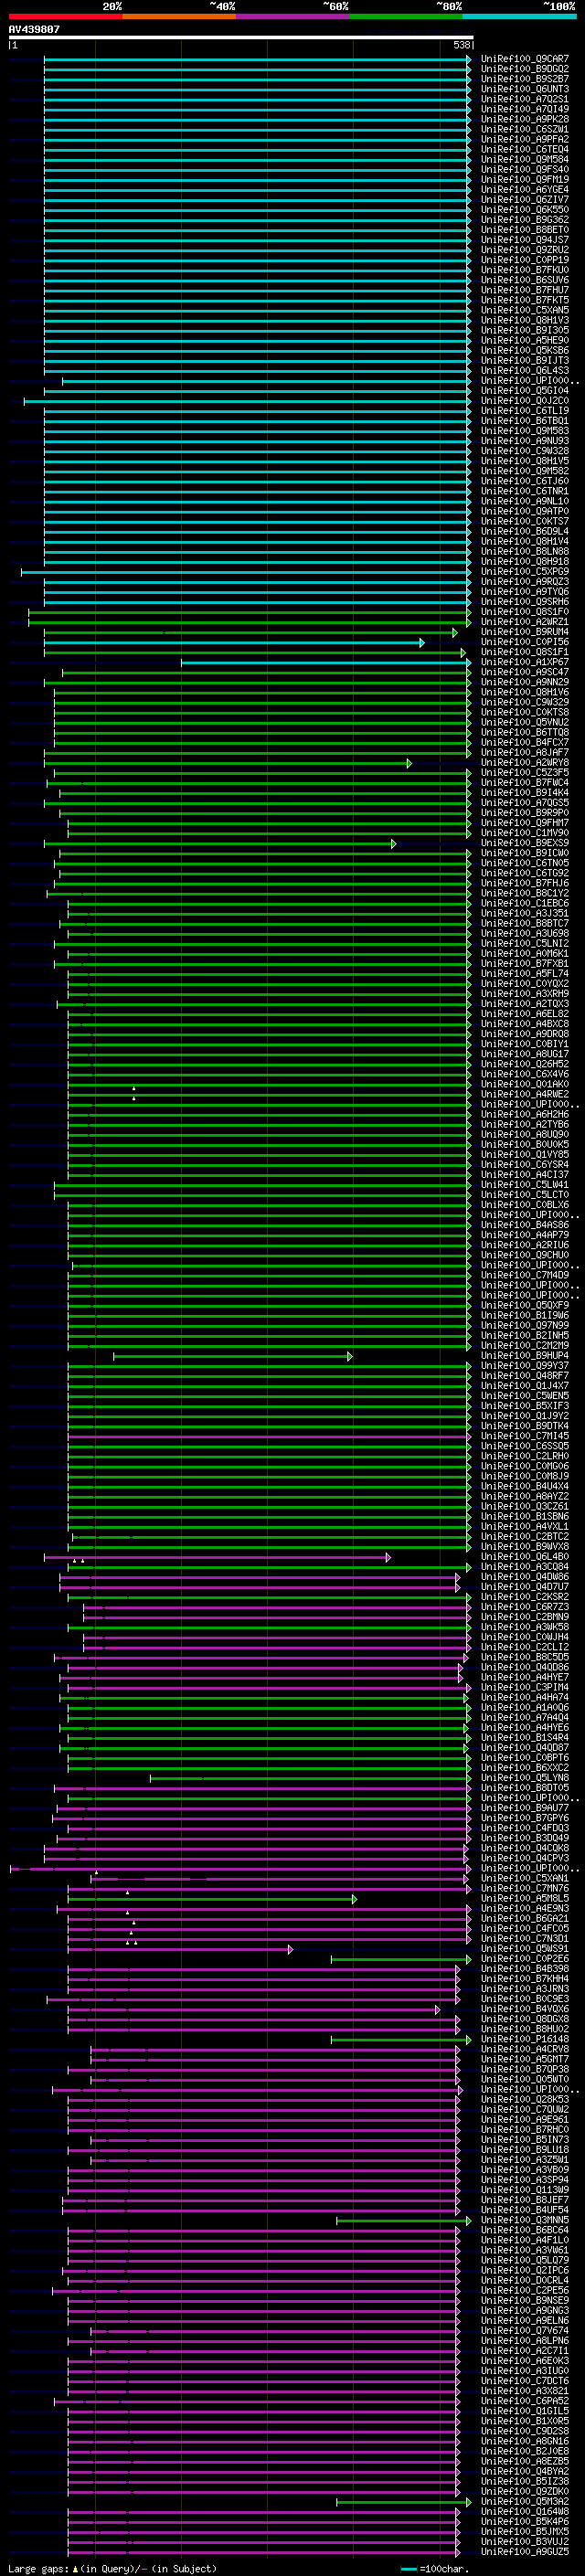Click the short green bar for UniRef100_B9HUP4

tap(232, 1356)
